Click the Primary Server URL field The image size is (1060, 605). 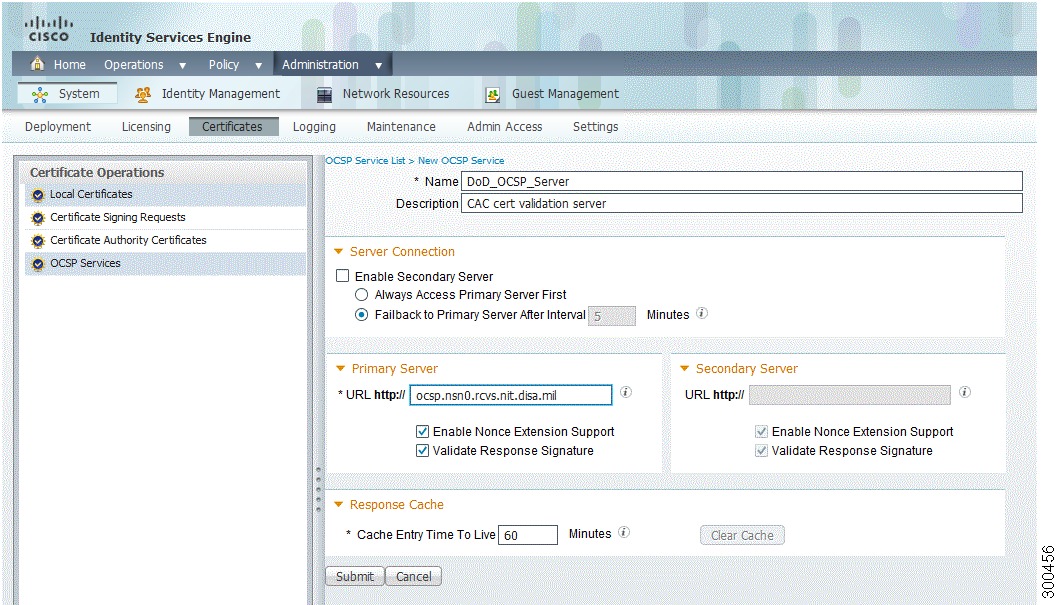click(x=511, y=395)
